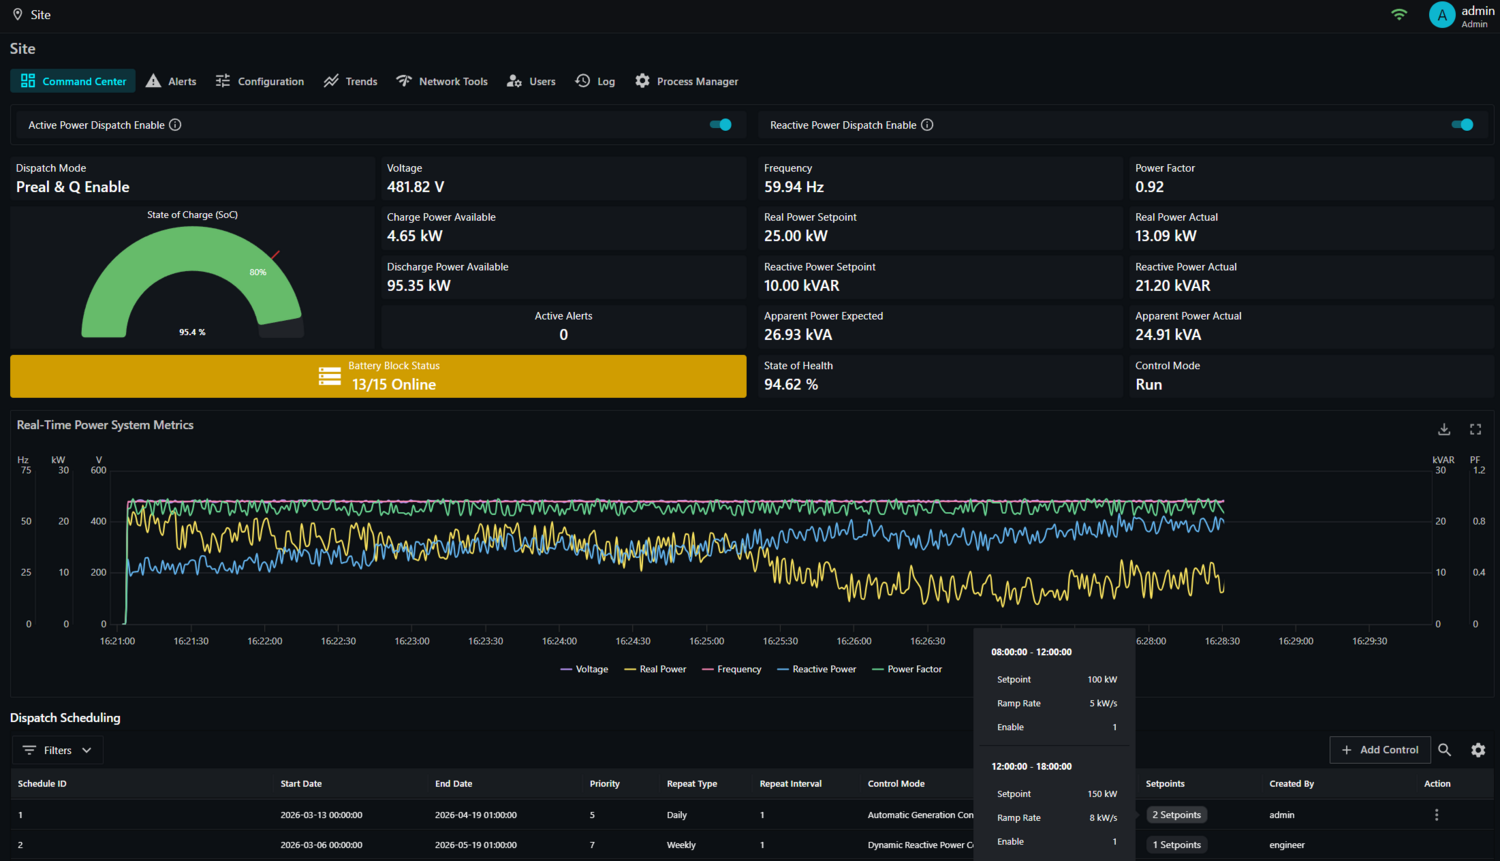Click the chart download icon
Viewport: 1500px width, 861px height.
pos(1444,429)
